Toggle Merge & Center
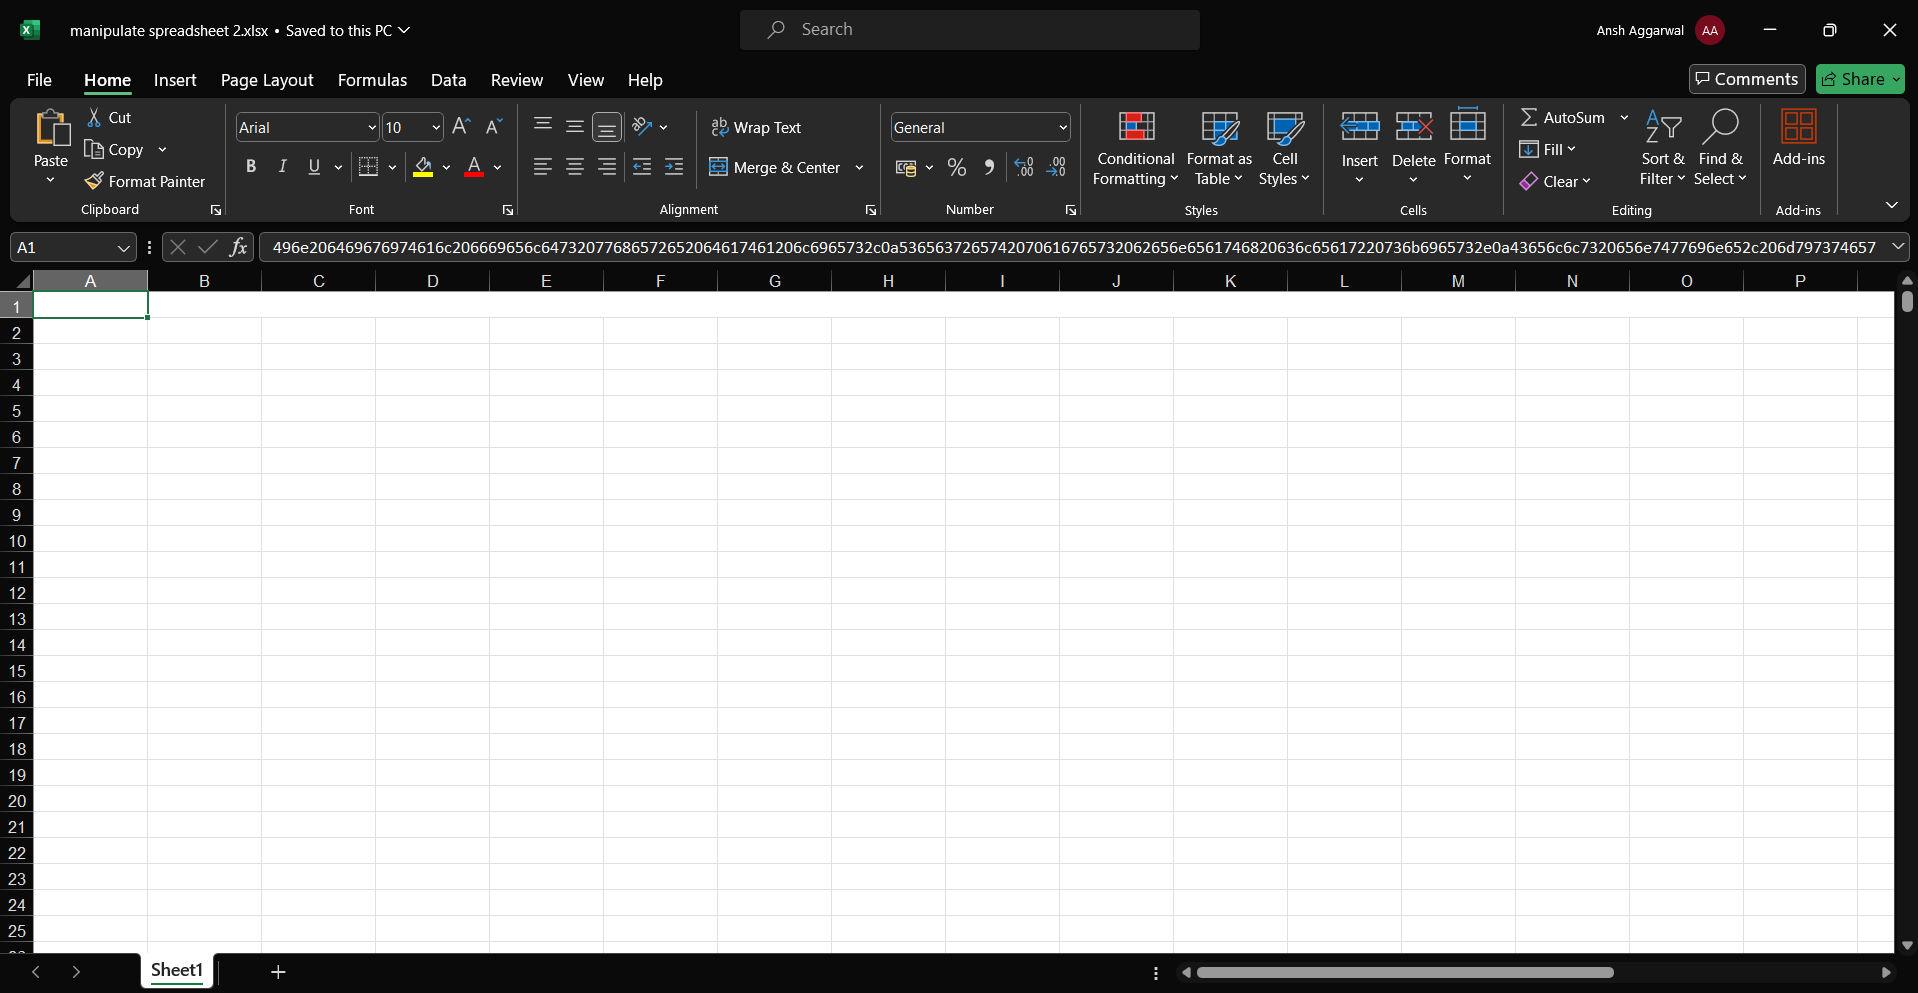Viewport: 1918px width, 993px height. coord(775,167)
